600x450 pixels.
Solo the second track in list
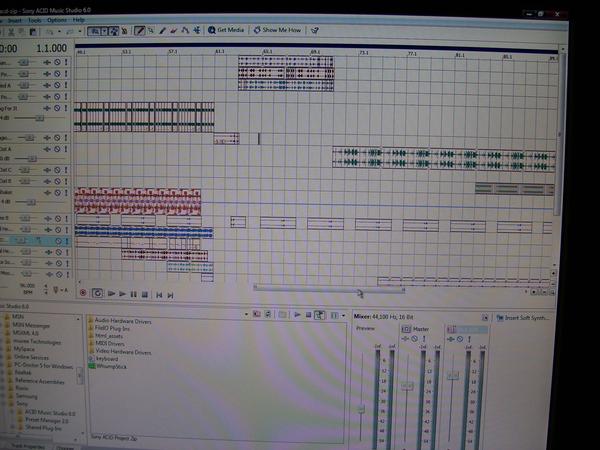66,73
